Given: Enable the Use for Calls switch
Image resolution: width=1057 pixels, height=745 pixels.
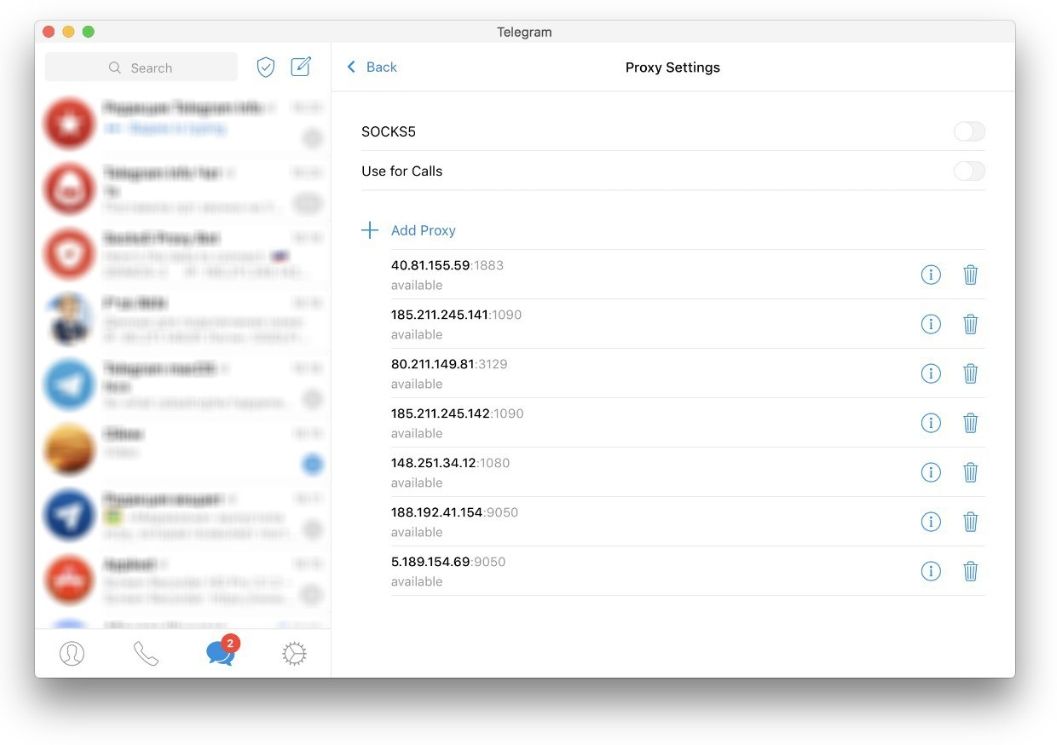Looking at the screenshot, I should click(969, 171).
